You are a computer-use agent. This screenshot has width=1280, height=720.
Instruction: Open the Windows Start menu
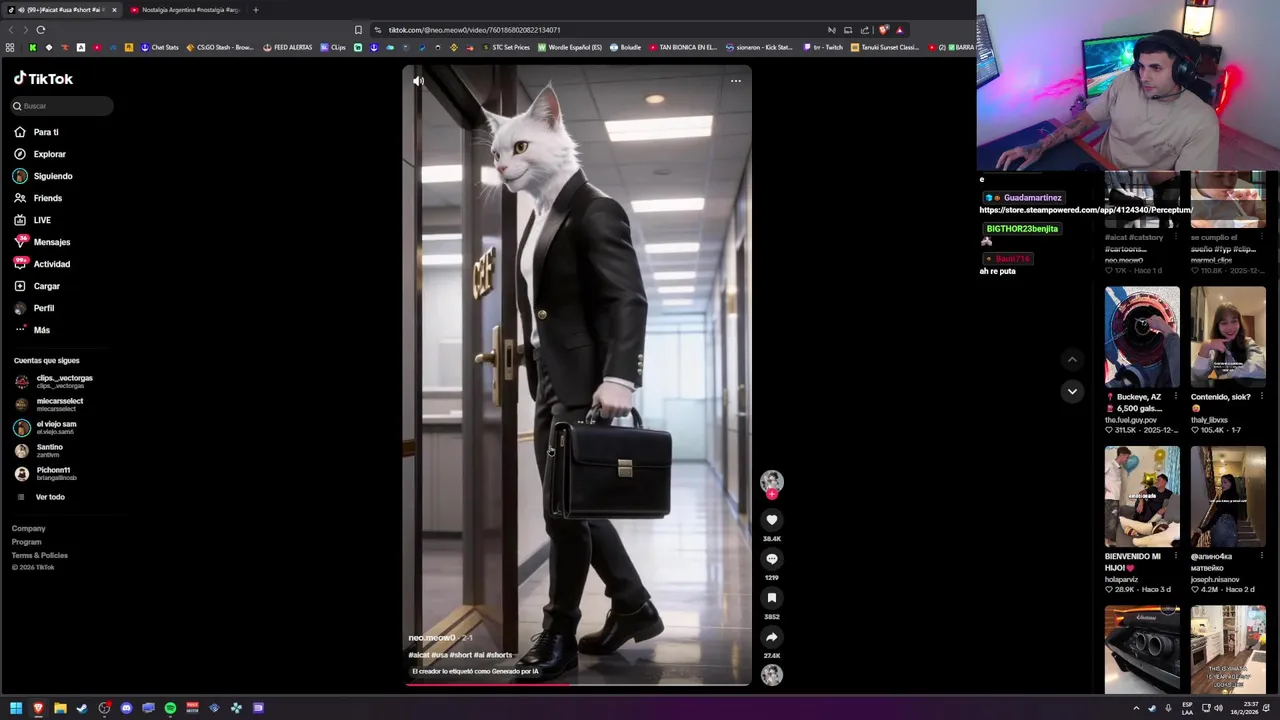16,708
